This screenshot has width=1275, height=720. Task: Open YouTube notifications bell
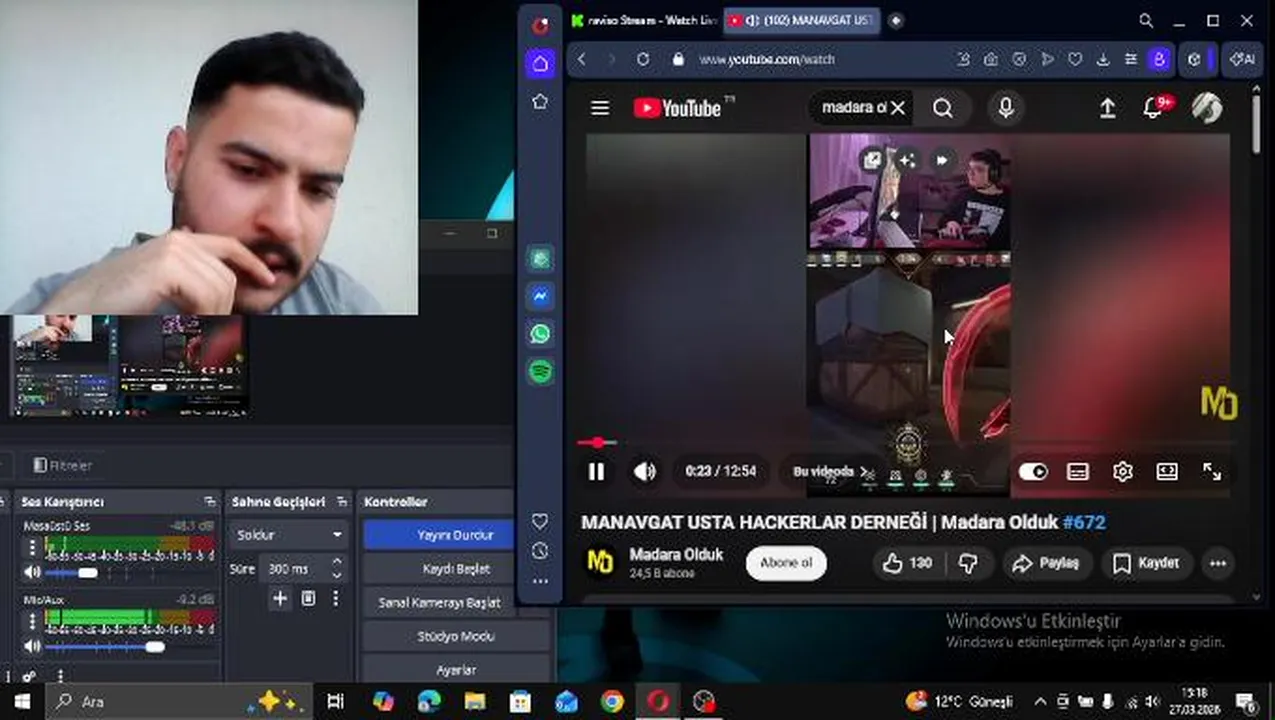(1154, 108)
